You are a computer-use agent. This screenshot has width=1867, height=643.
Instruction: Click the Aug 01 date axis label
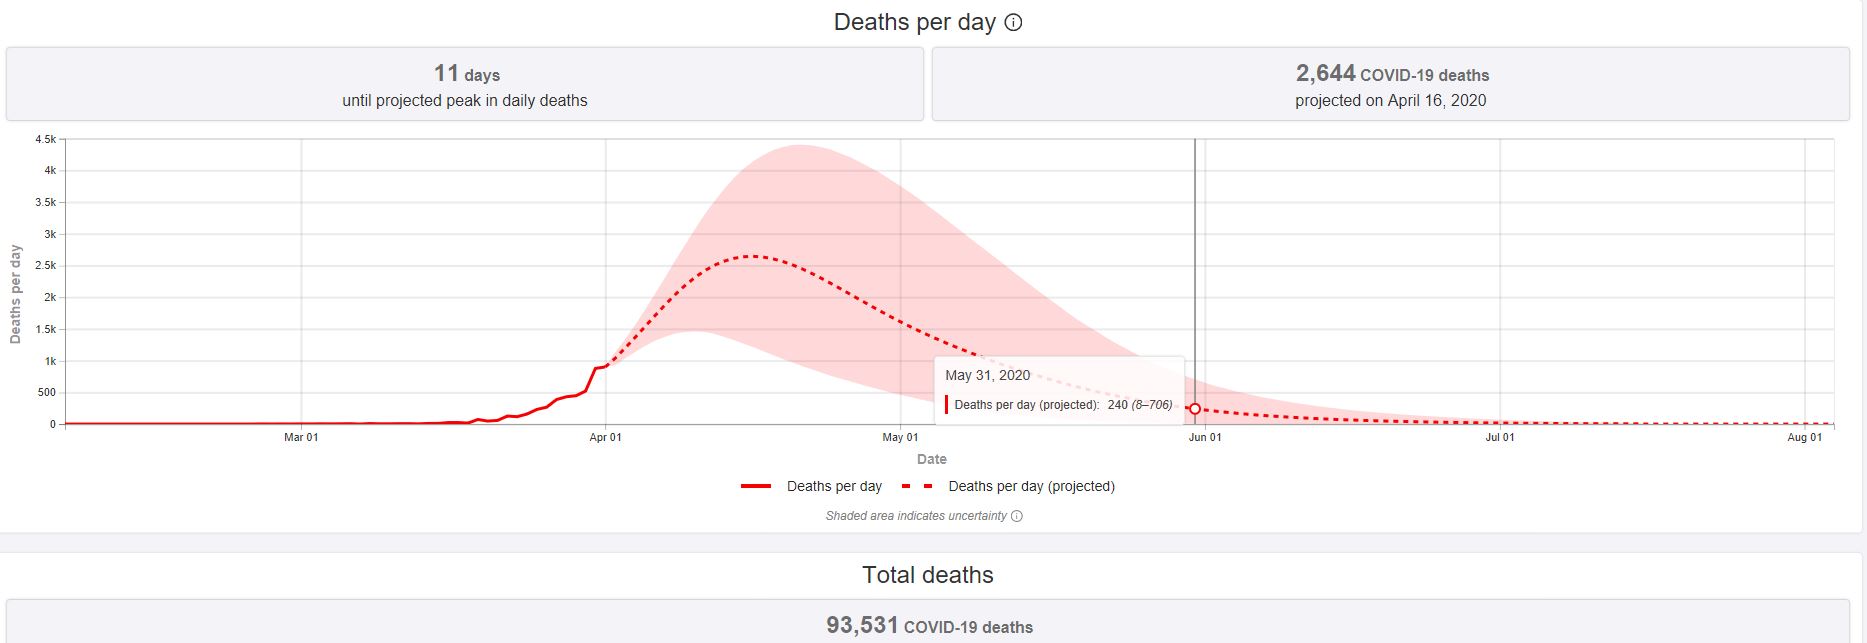click(x=1804, y=438)
